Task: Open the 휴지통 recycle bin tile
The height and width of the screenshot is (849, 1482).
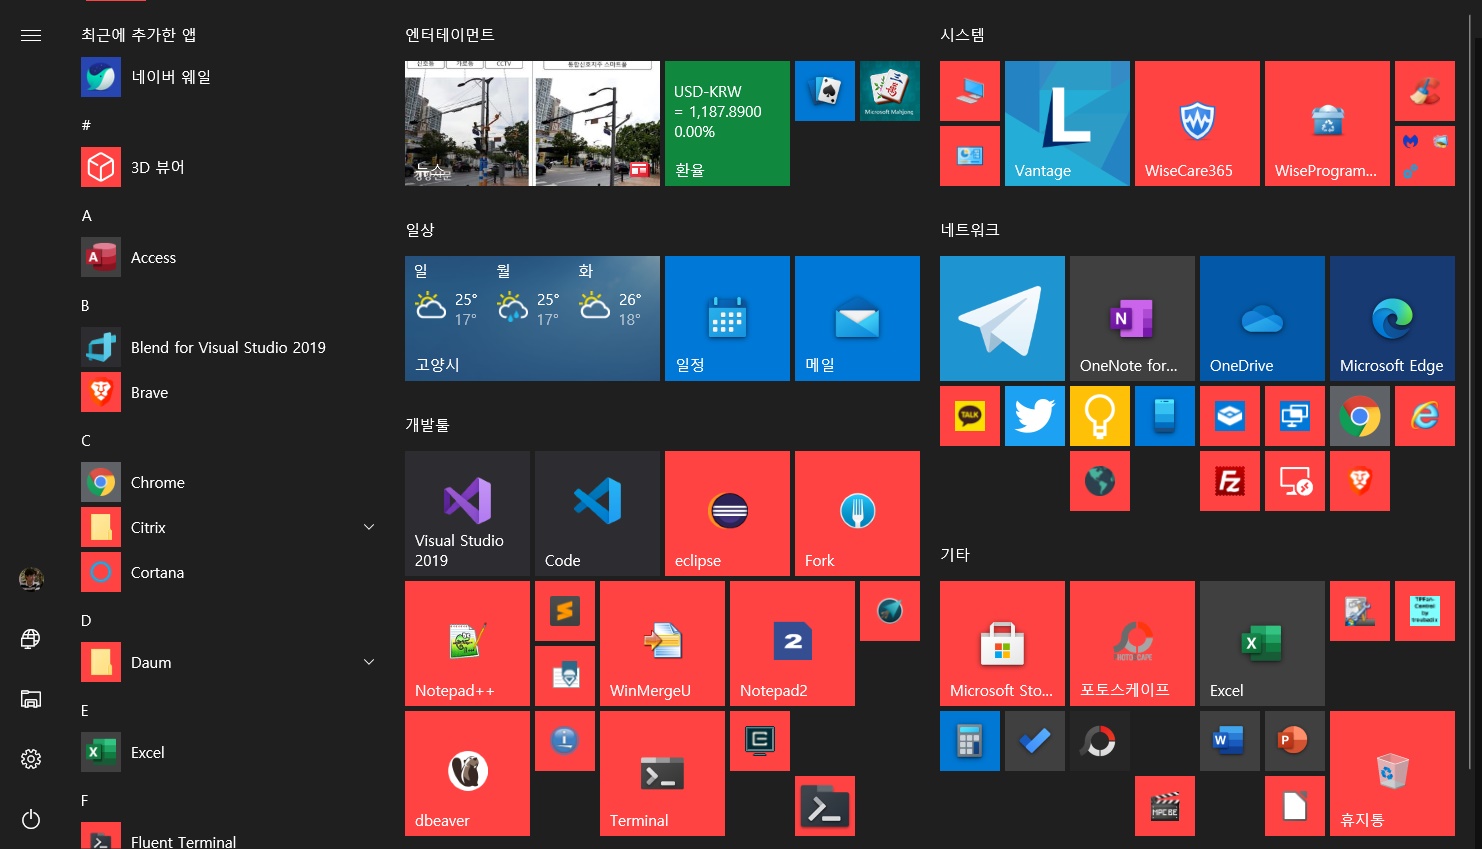Action: pos(1392,773)
